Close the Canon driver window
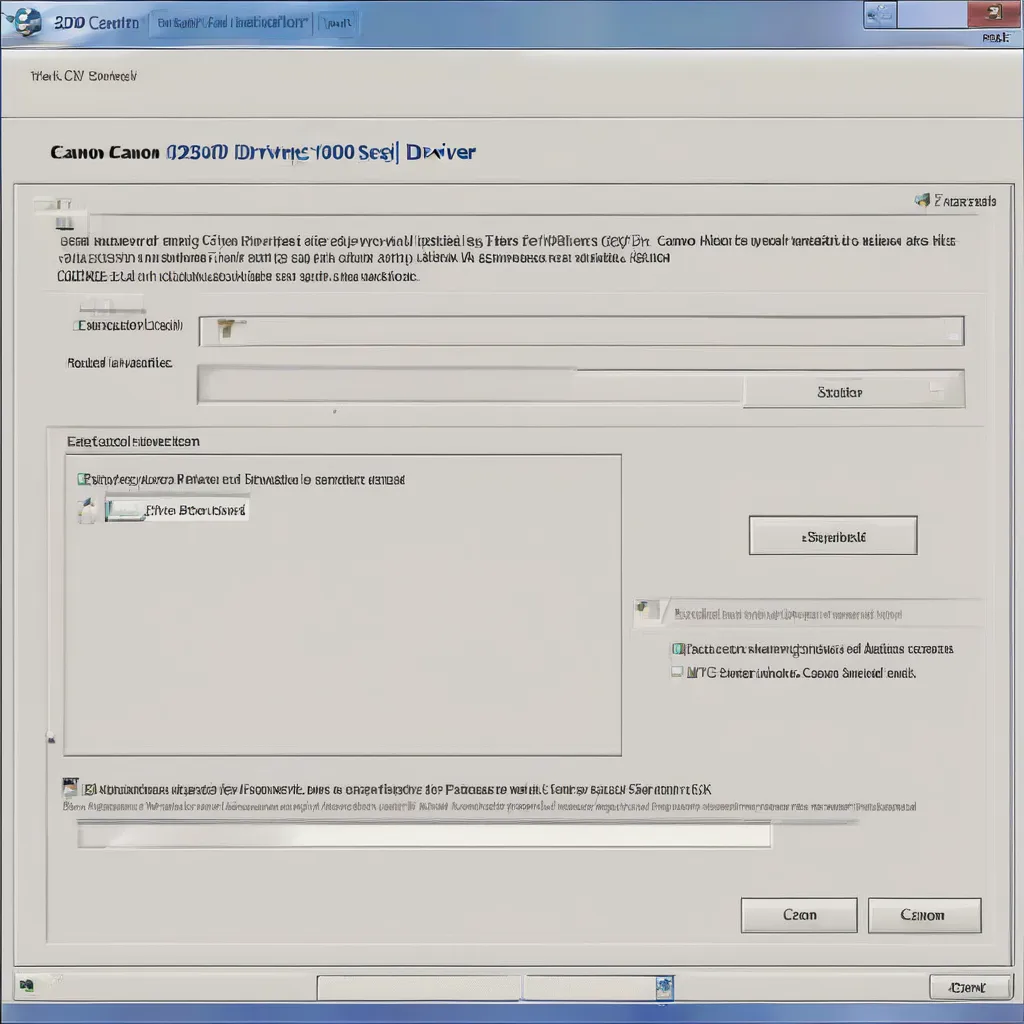1024x1024 pixels. click(x=993, y=14)
